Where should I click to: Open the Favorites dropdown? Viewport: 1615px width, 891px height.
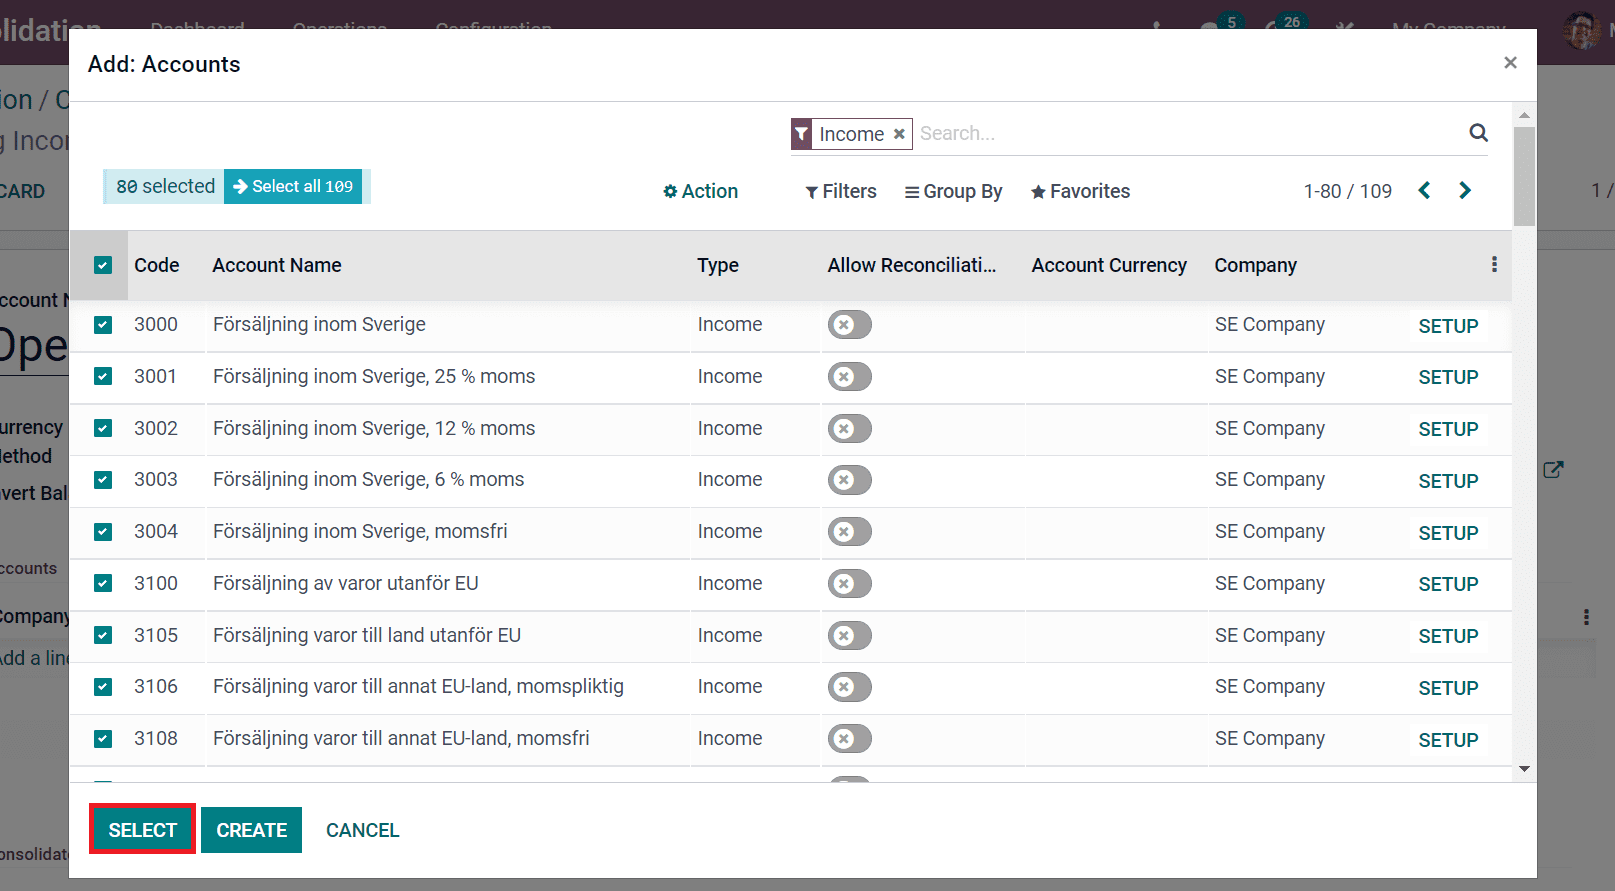1080,191
